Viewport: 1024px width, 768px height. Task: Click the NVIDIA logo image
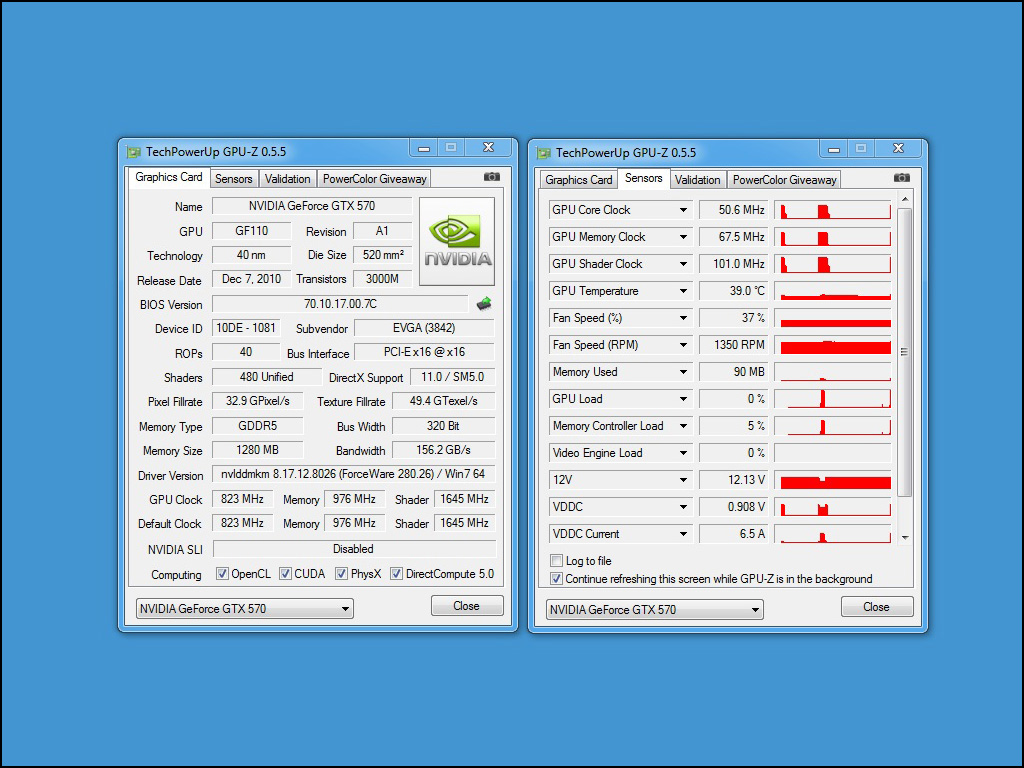[x=456, y=242]
